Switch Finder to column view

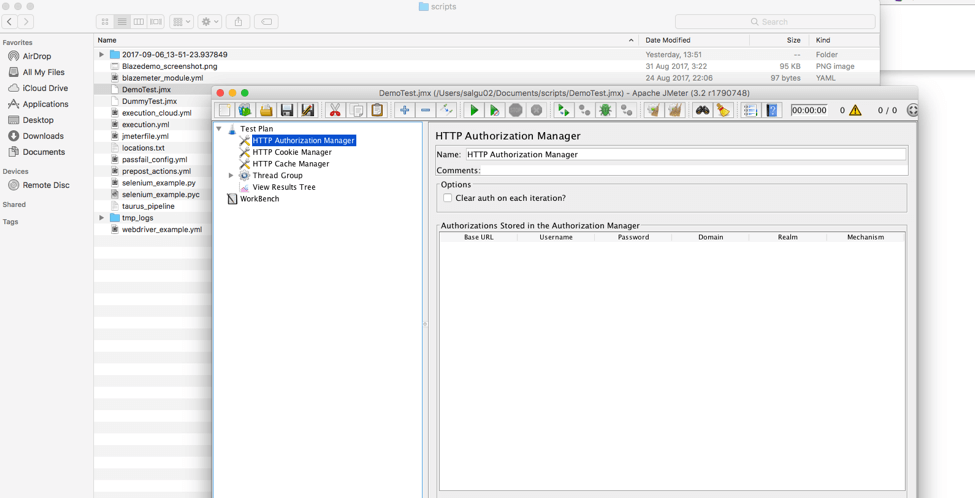click(x=139, y=22)
